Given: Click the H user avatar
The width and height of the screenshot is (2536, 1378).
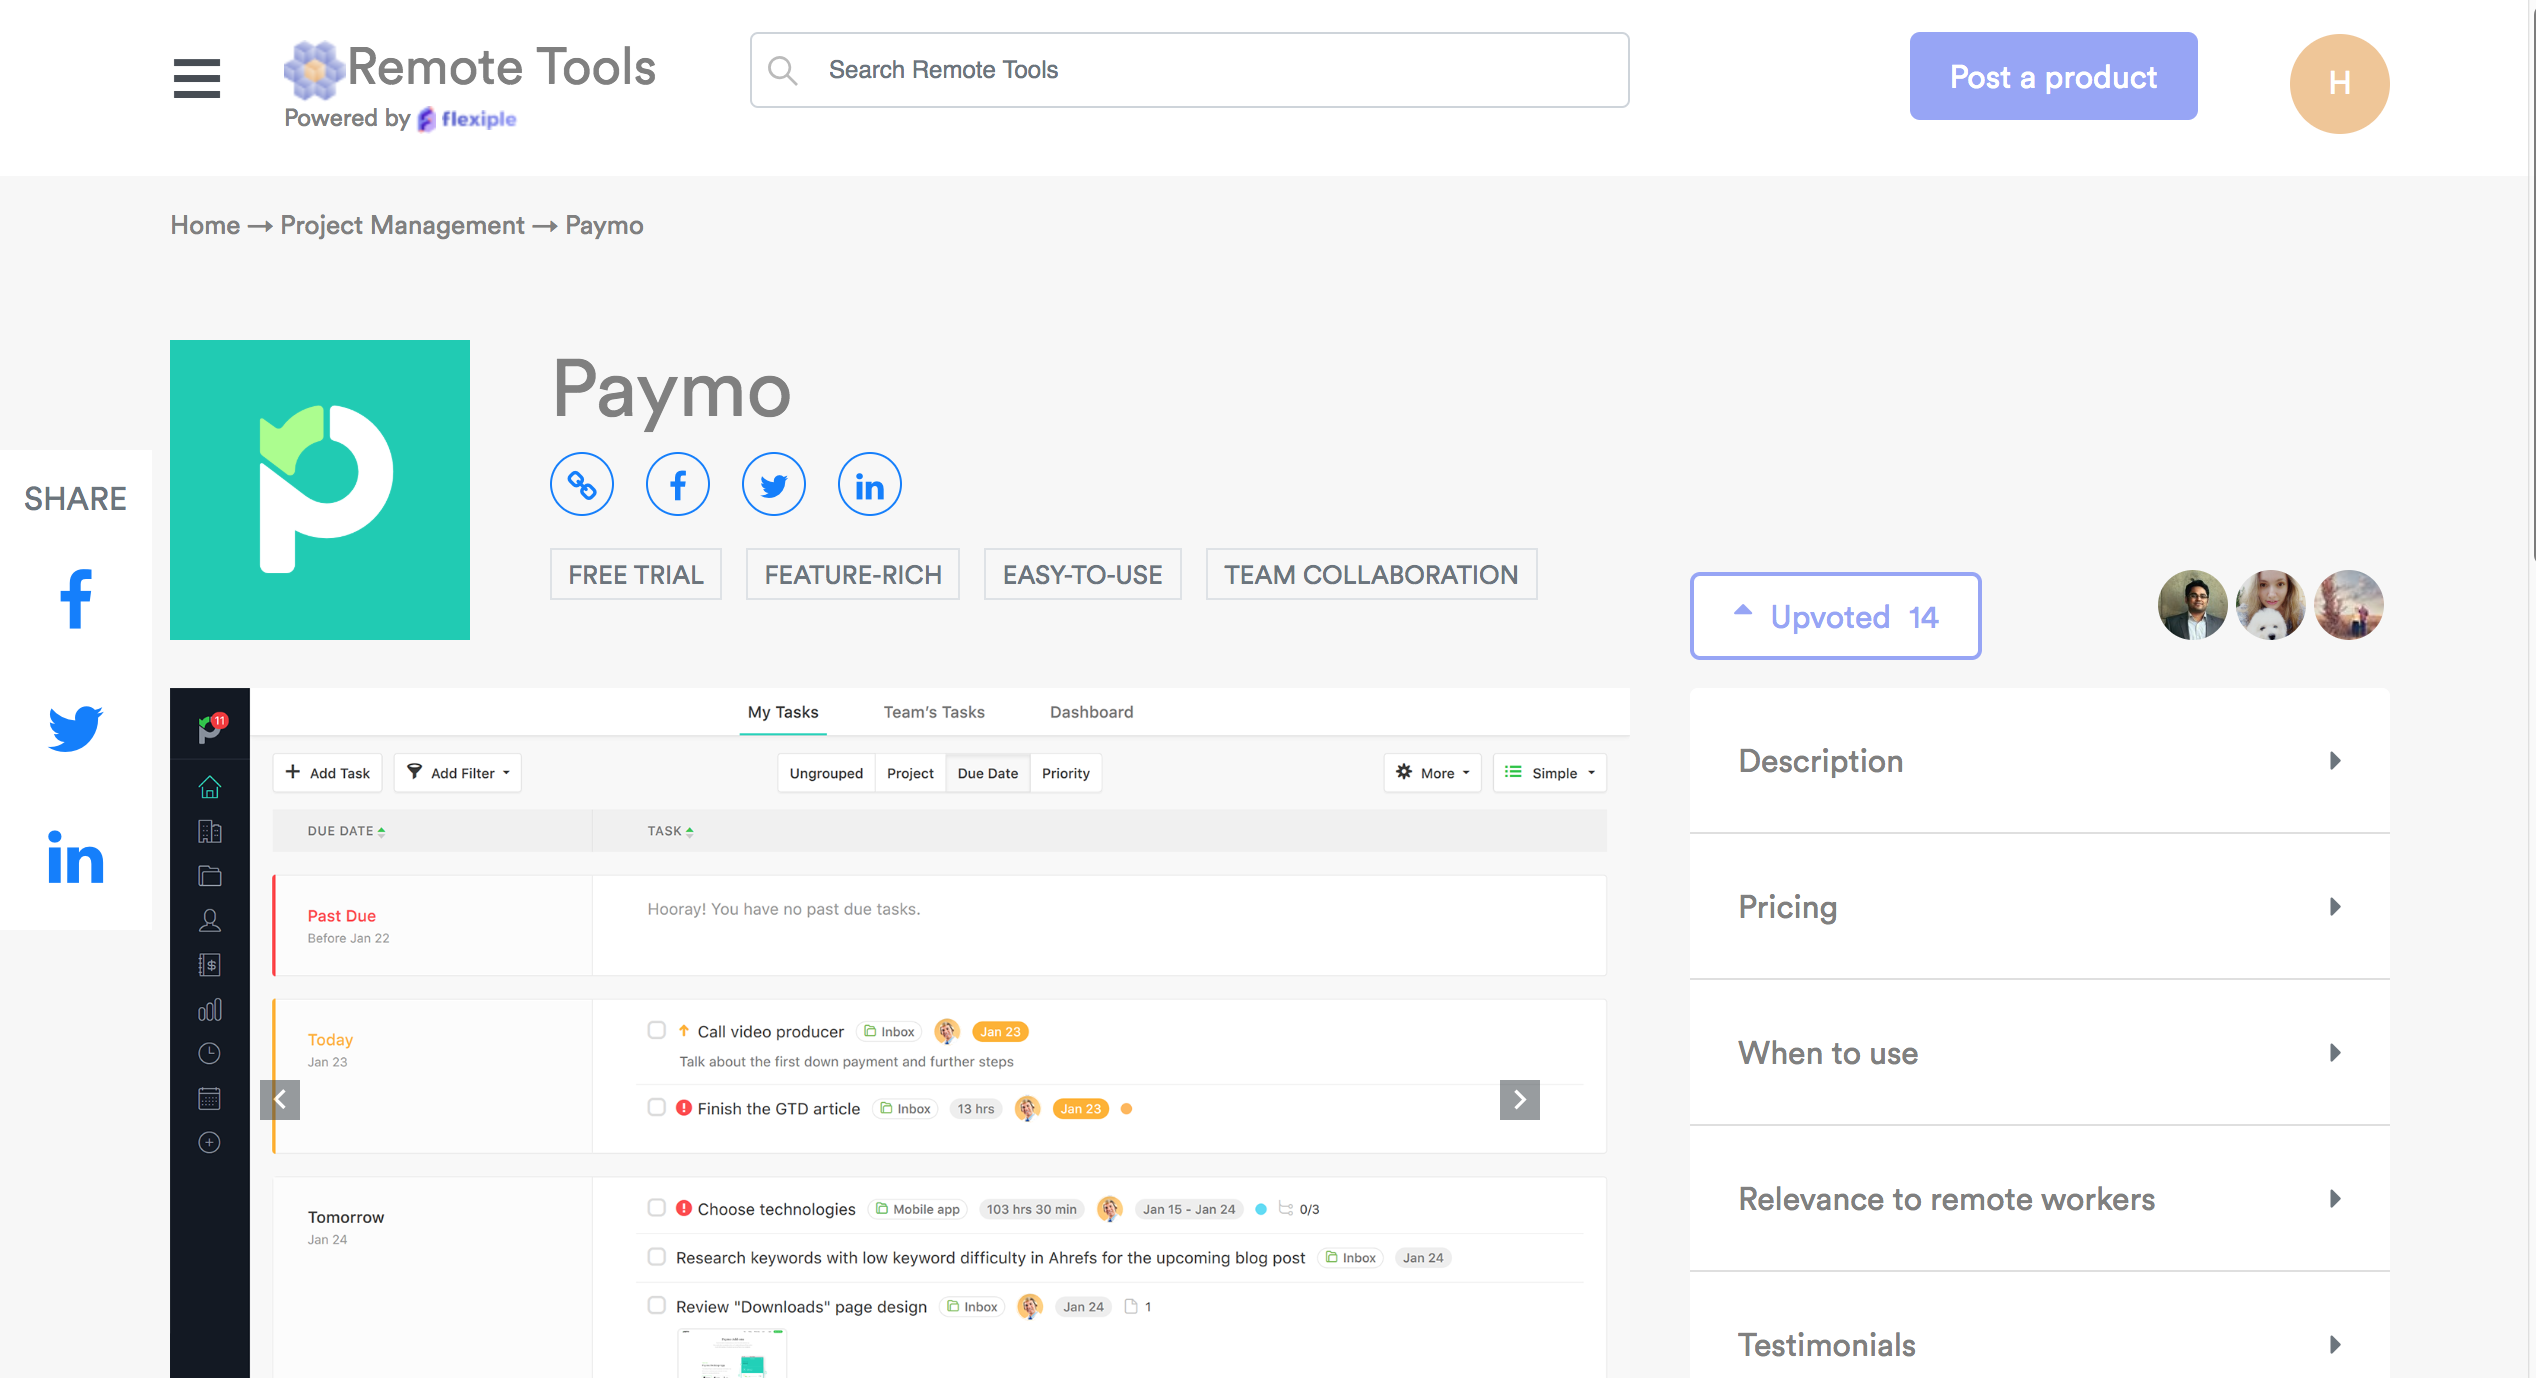Looking at the screenshot, I should coord(2339,84).
